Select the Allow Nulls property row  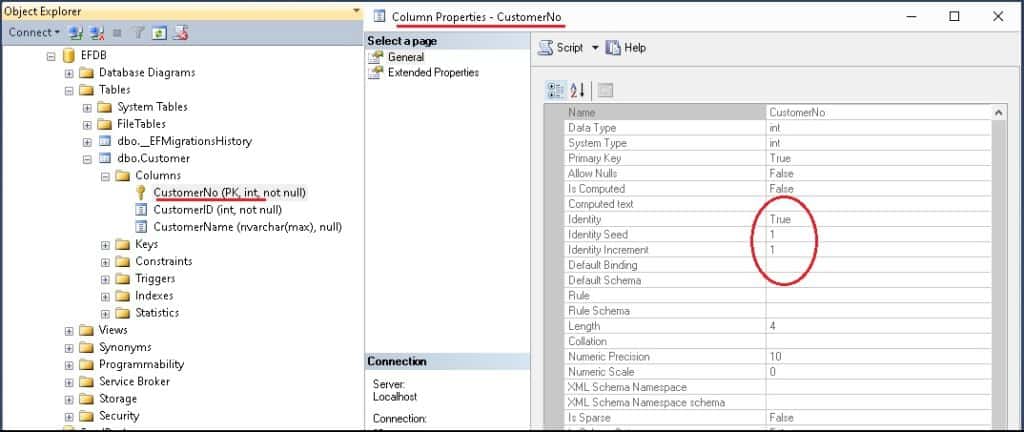[x=777, y=173]
